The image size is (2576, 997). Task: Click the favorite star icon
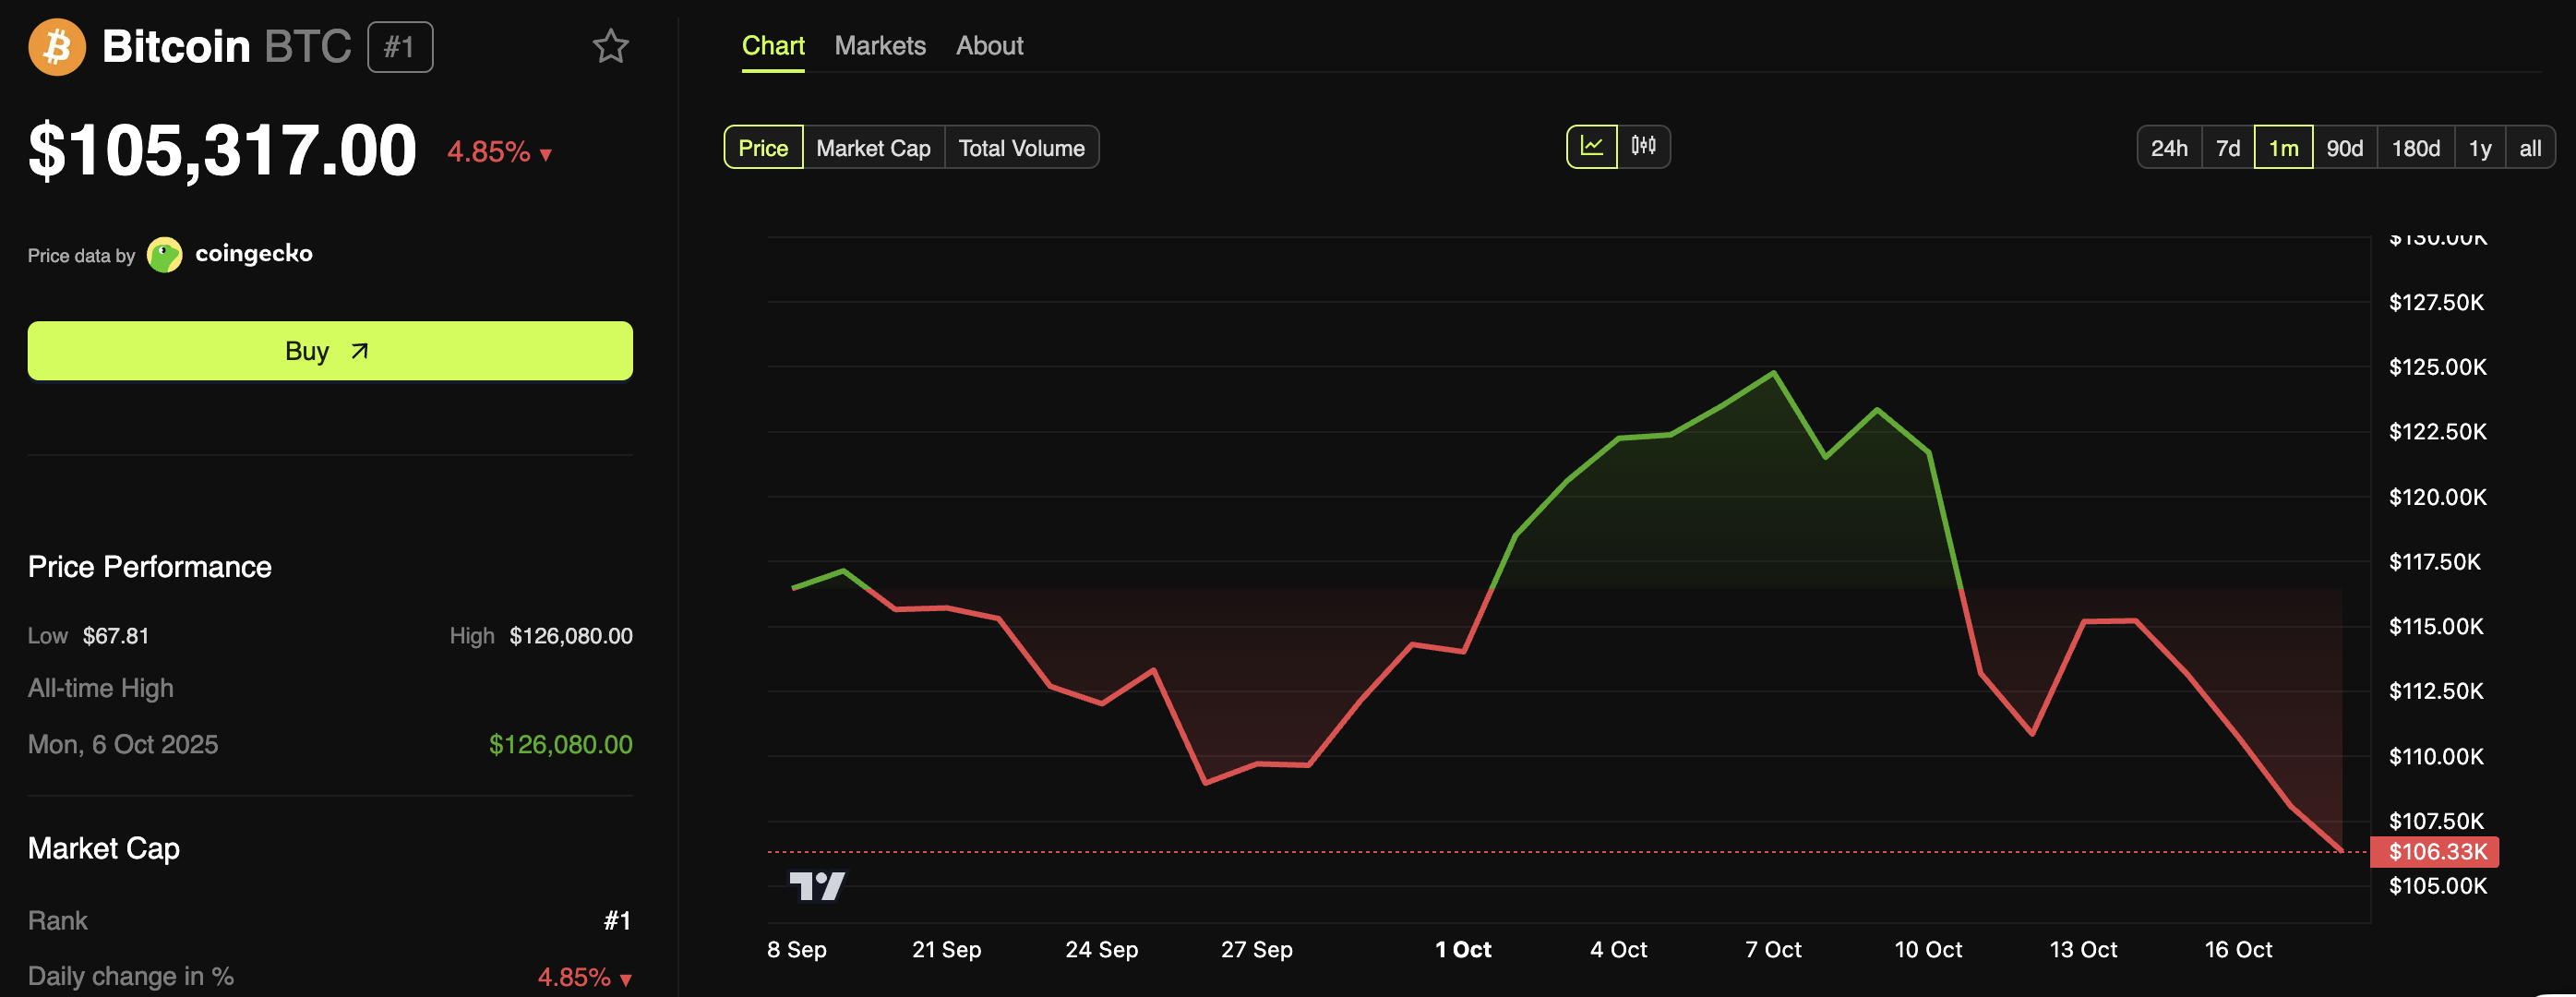tap(610, 47)
